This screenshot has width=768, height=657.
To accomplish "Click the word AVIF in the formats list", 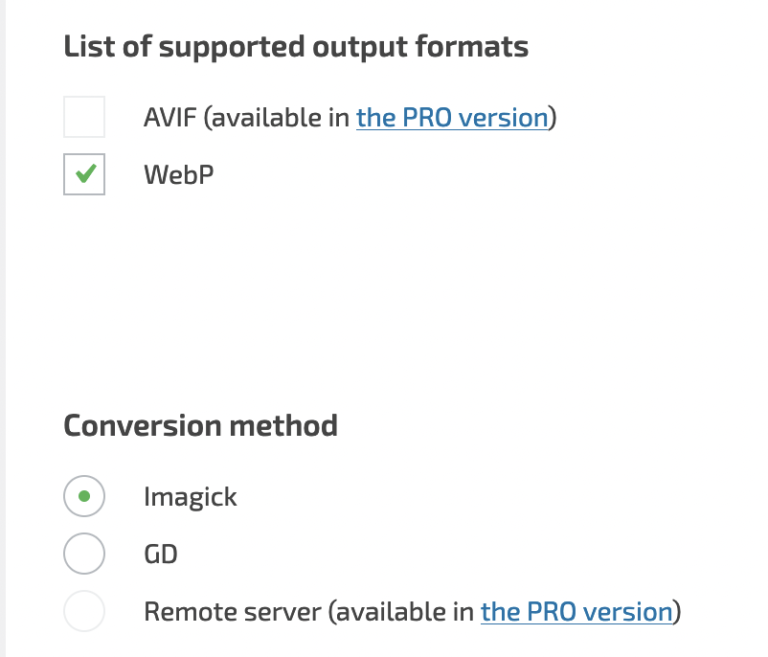I will tap(170, 118).
